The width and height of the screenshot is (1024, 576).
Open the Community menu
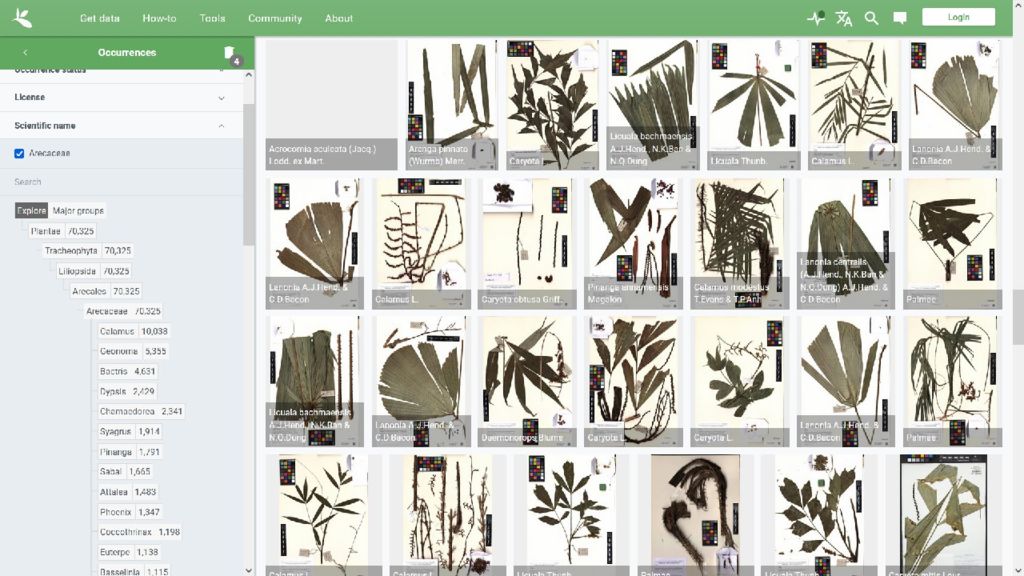(x=275, y=18)
